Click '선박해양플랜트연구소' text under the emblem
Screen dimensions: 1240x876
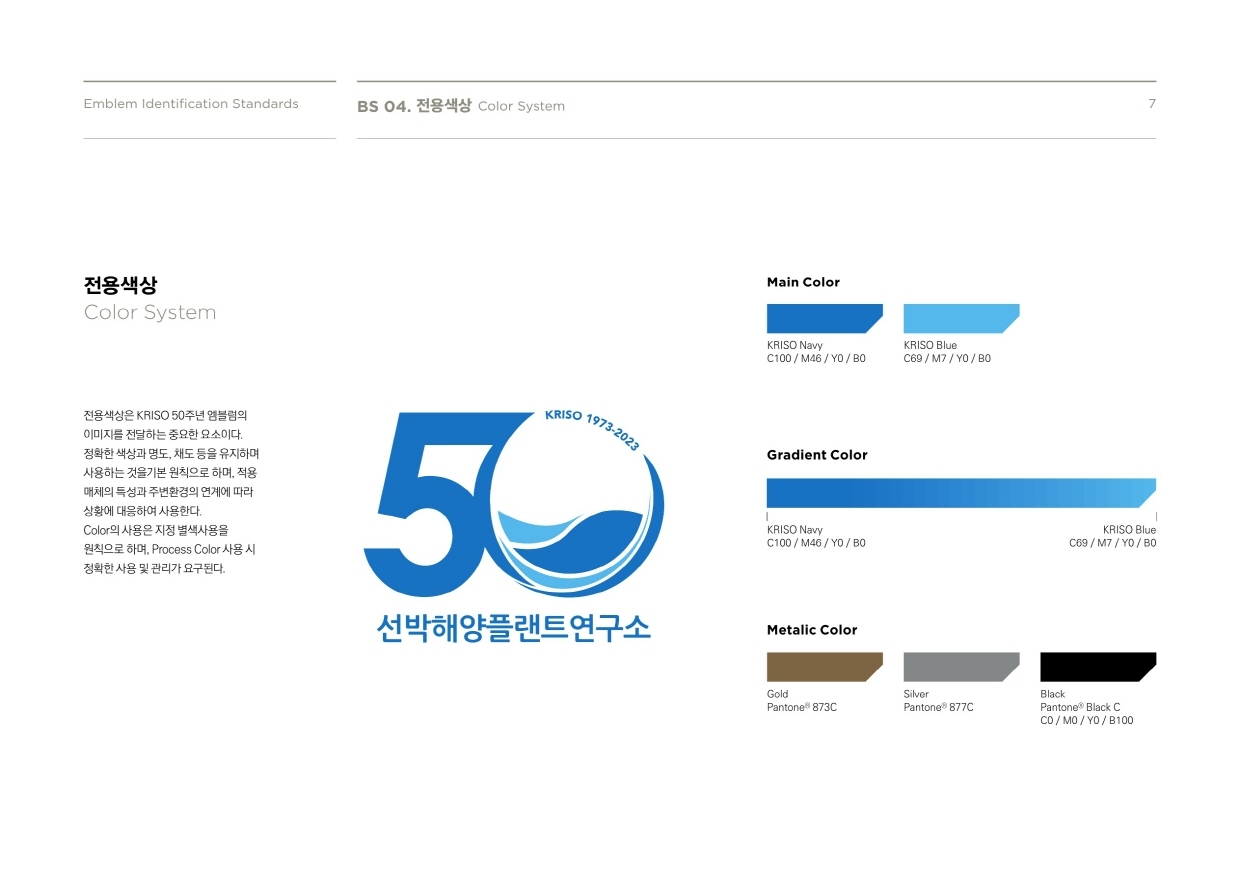tap(514, 627)
